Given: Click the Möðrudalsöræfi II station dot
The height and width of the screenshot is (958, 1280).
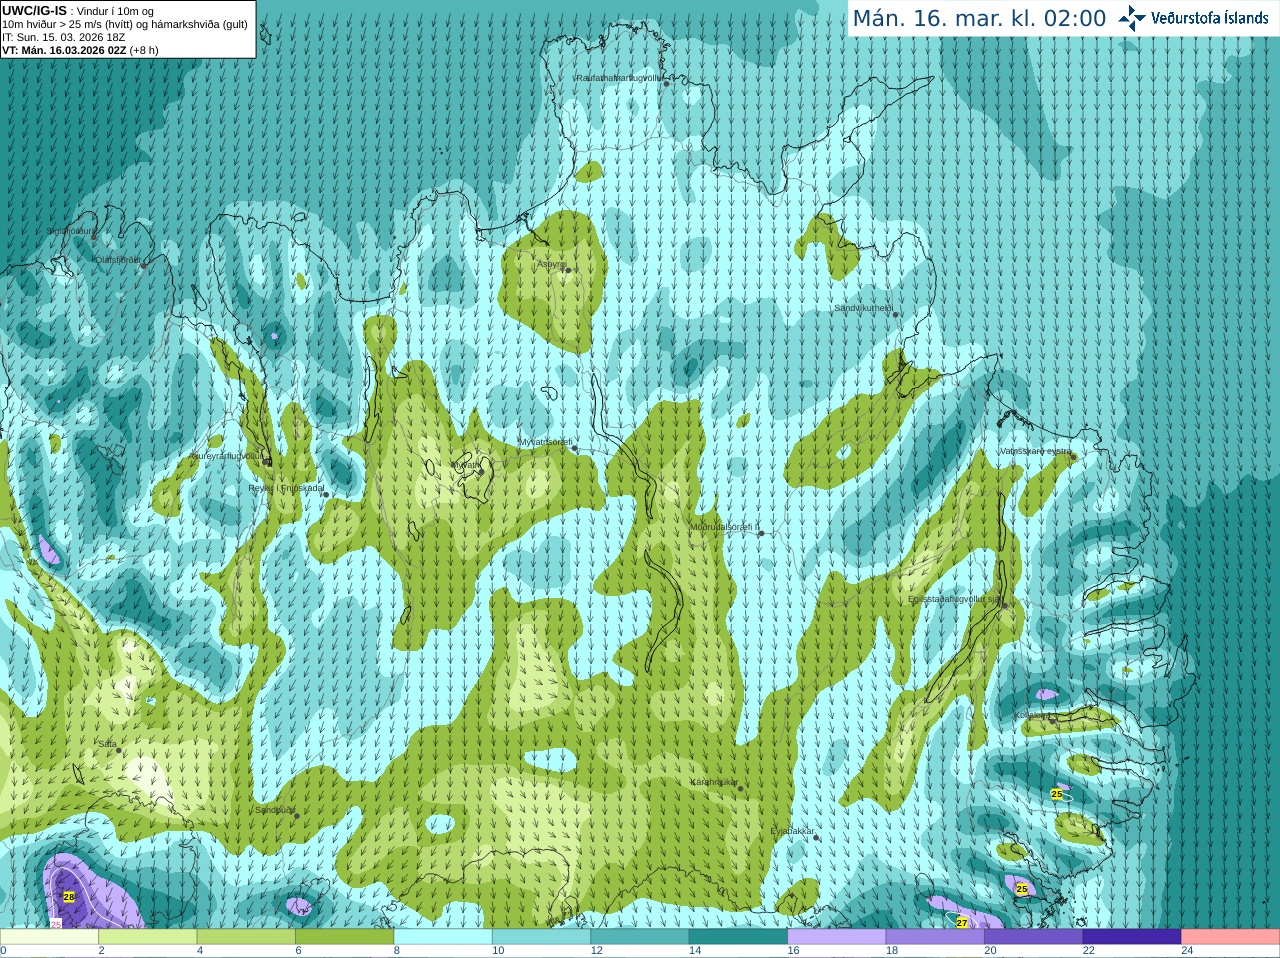Looking at the screenshot, I should (x=761, y=534).
